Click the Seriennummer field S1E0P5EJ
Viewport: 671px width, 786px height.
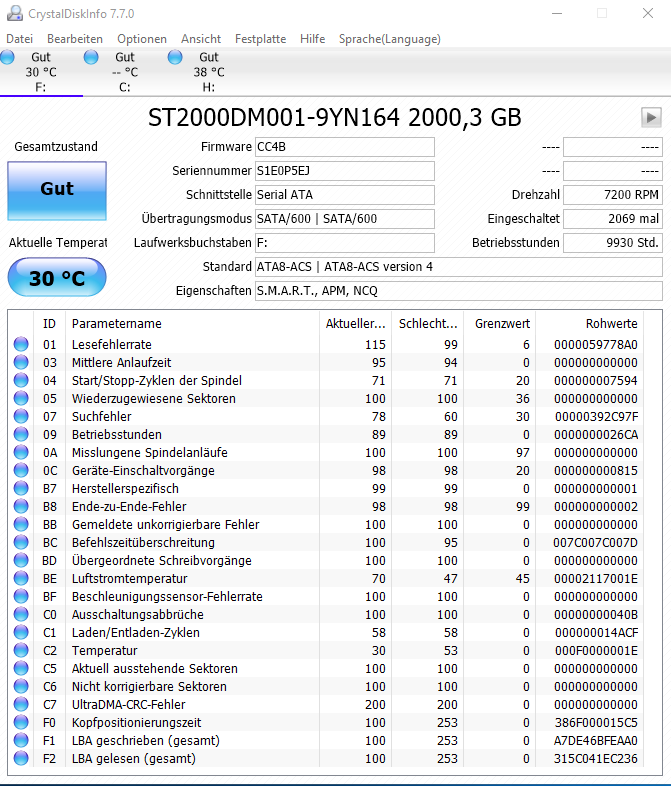pyautogui.click(x=345, y=171)
